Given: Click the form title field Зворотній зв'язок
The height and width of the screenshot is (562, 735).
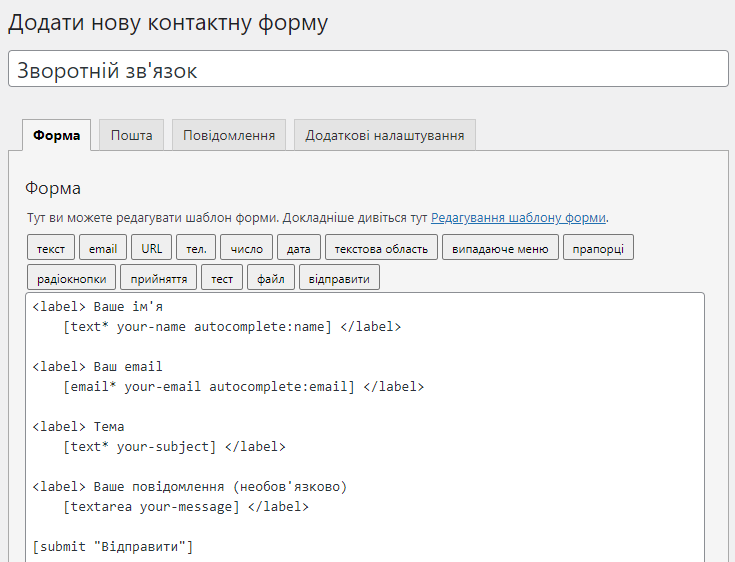Looking at the screenshot, I should coord(368,69).
